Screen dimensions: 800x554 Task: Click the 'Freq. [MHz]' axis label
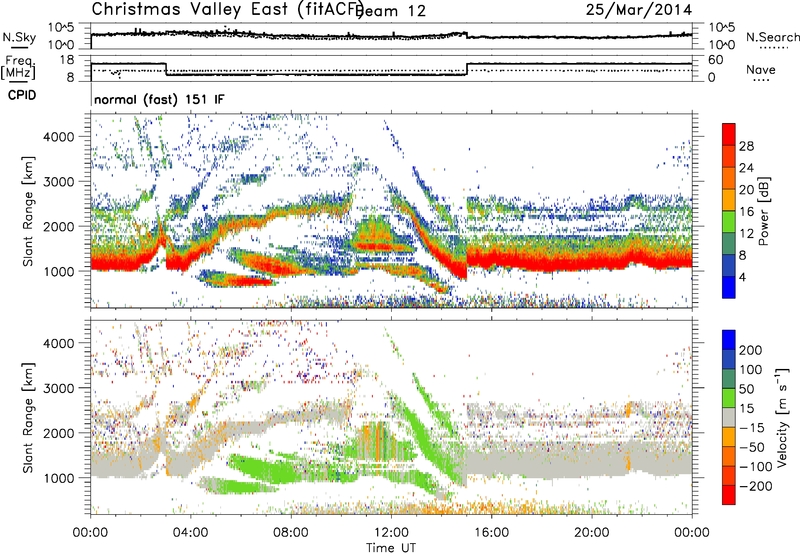[18, 67]
